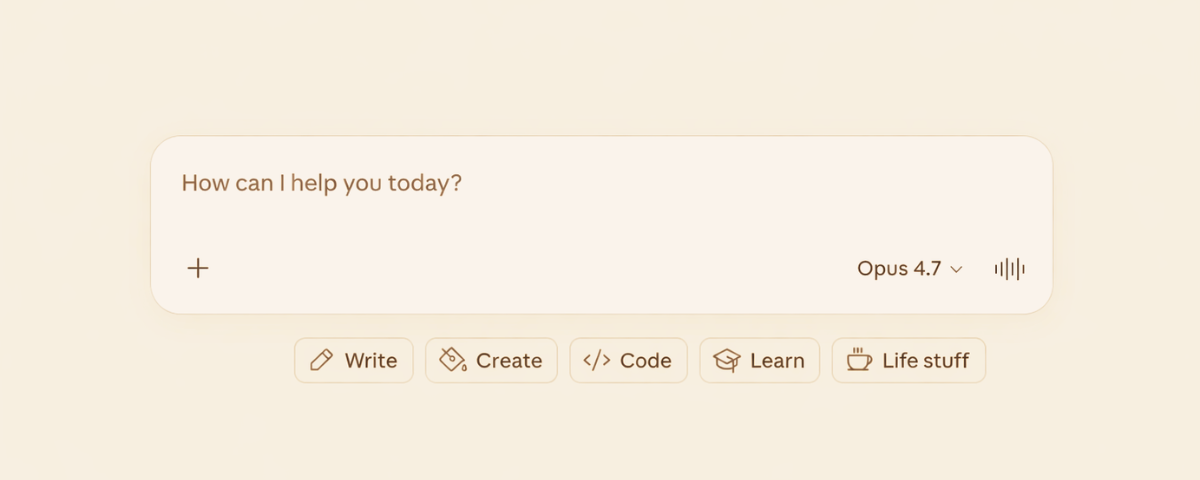The height and width of the screenshot is (480, 1200).
Task: Click the 'Learn' label text
Action: point(777,360)
